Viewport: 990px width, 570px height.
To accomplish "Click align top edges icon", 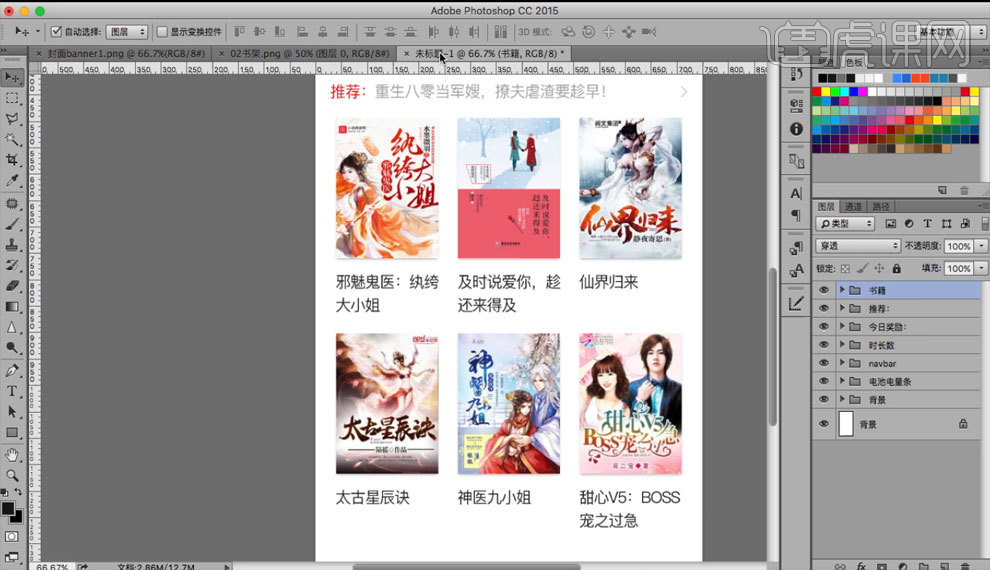I will (x=240, y=32).
